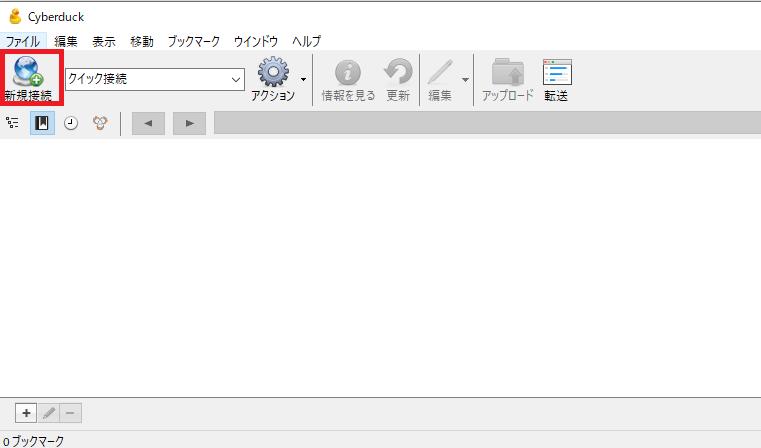Toggle the history clock view
Viewport: 761px width, 448px height.
pyautogui.click(x=71, y=123)
